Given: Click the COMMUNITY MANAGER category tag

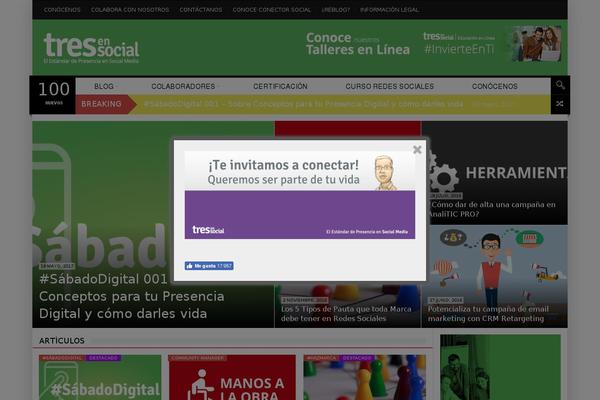Looking at the screenshot, I should (x=197, y=358).
